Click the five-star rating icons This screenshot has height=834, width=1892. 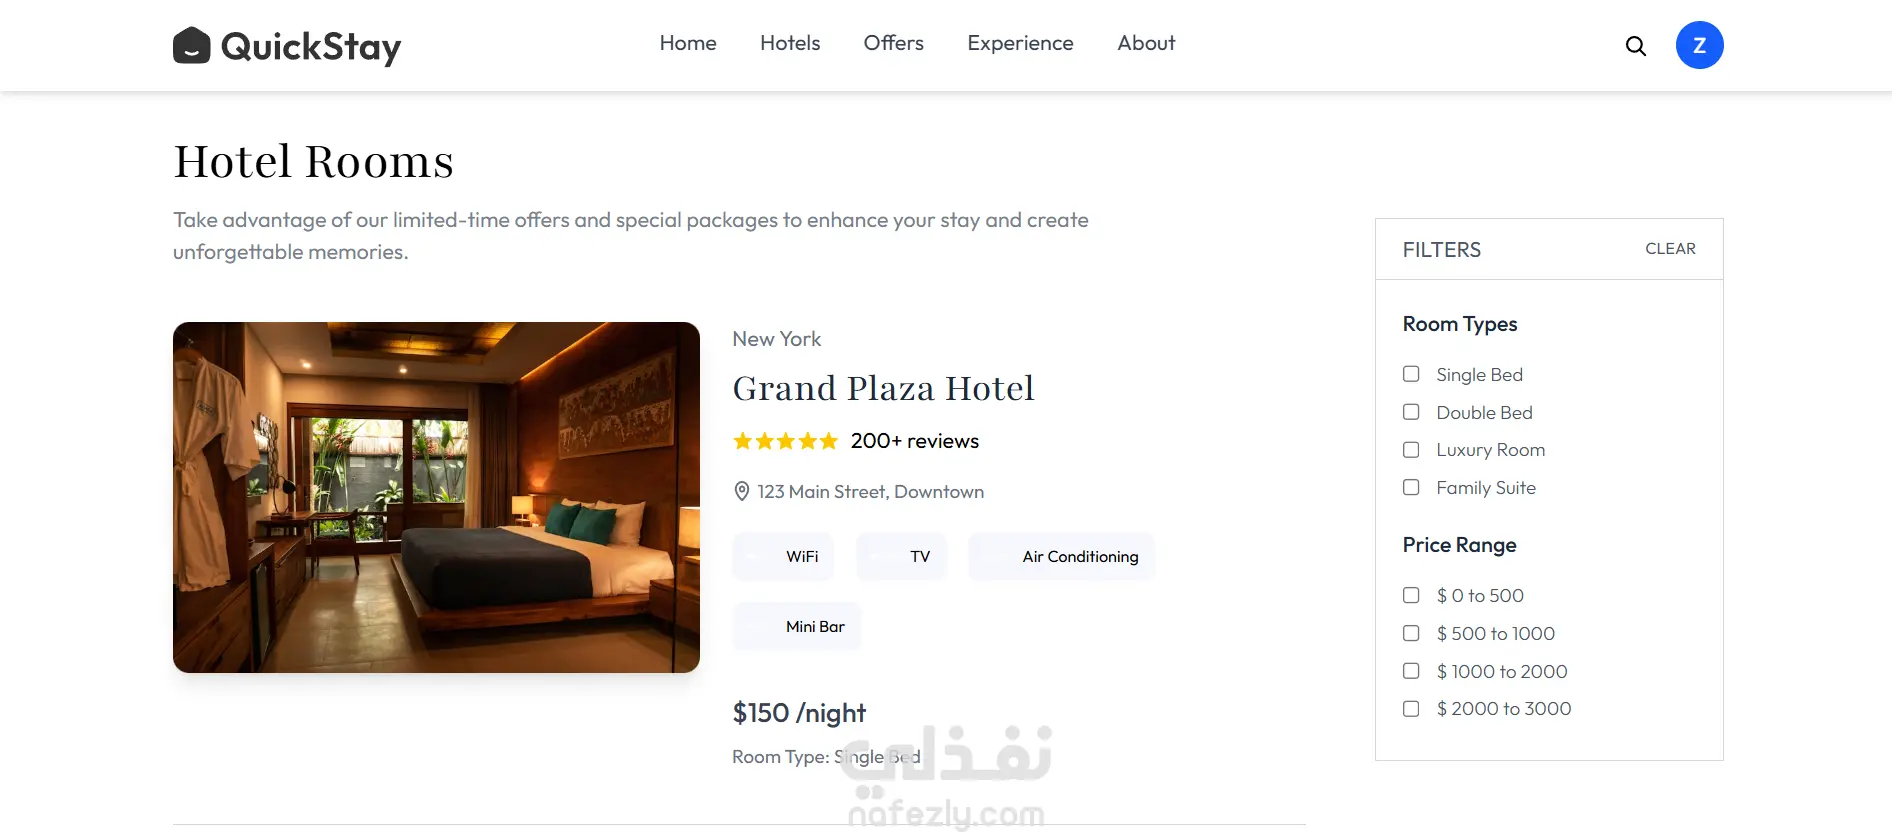click(x=785, y=441)
